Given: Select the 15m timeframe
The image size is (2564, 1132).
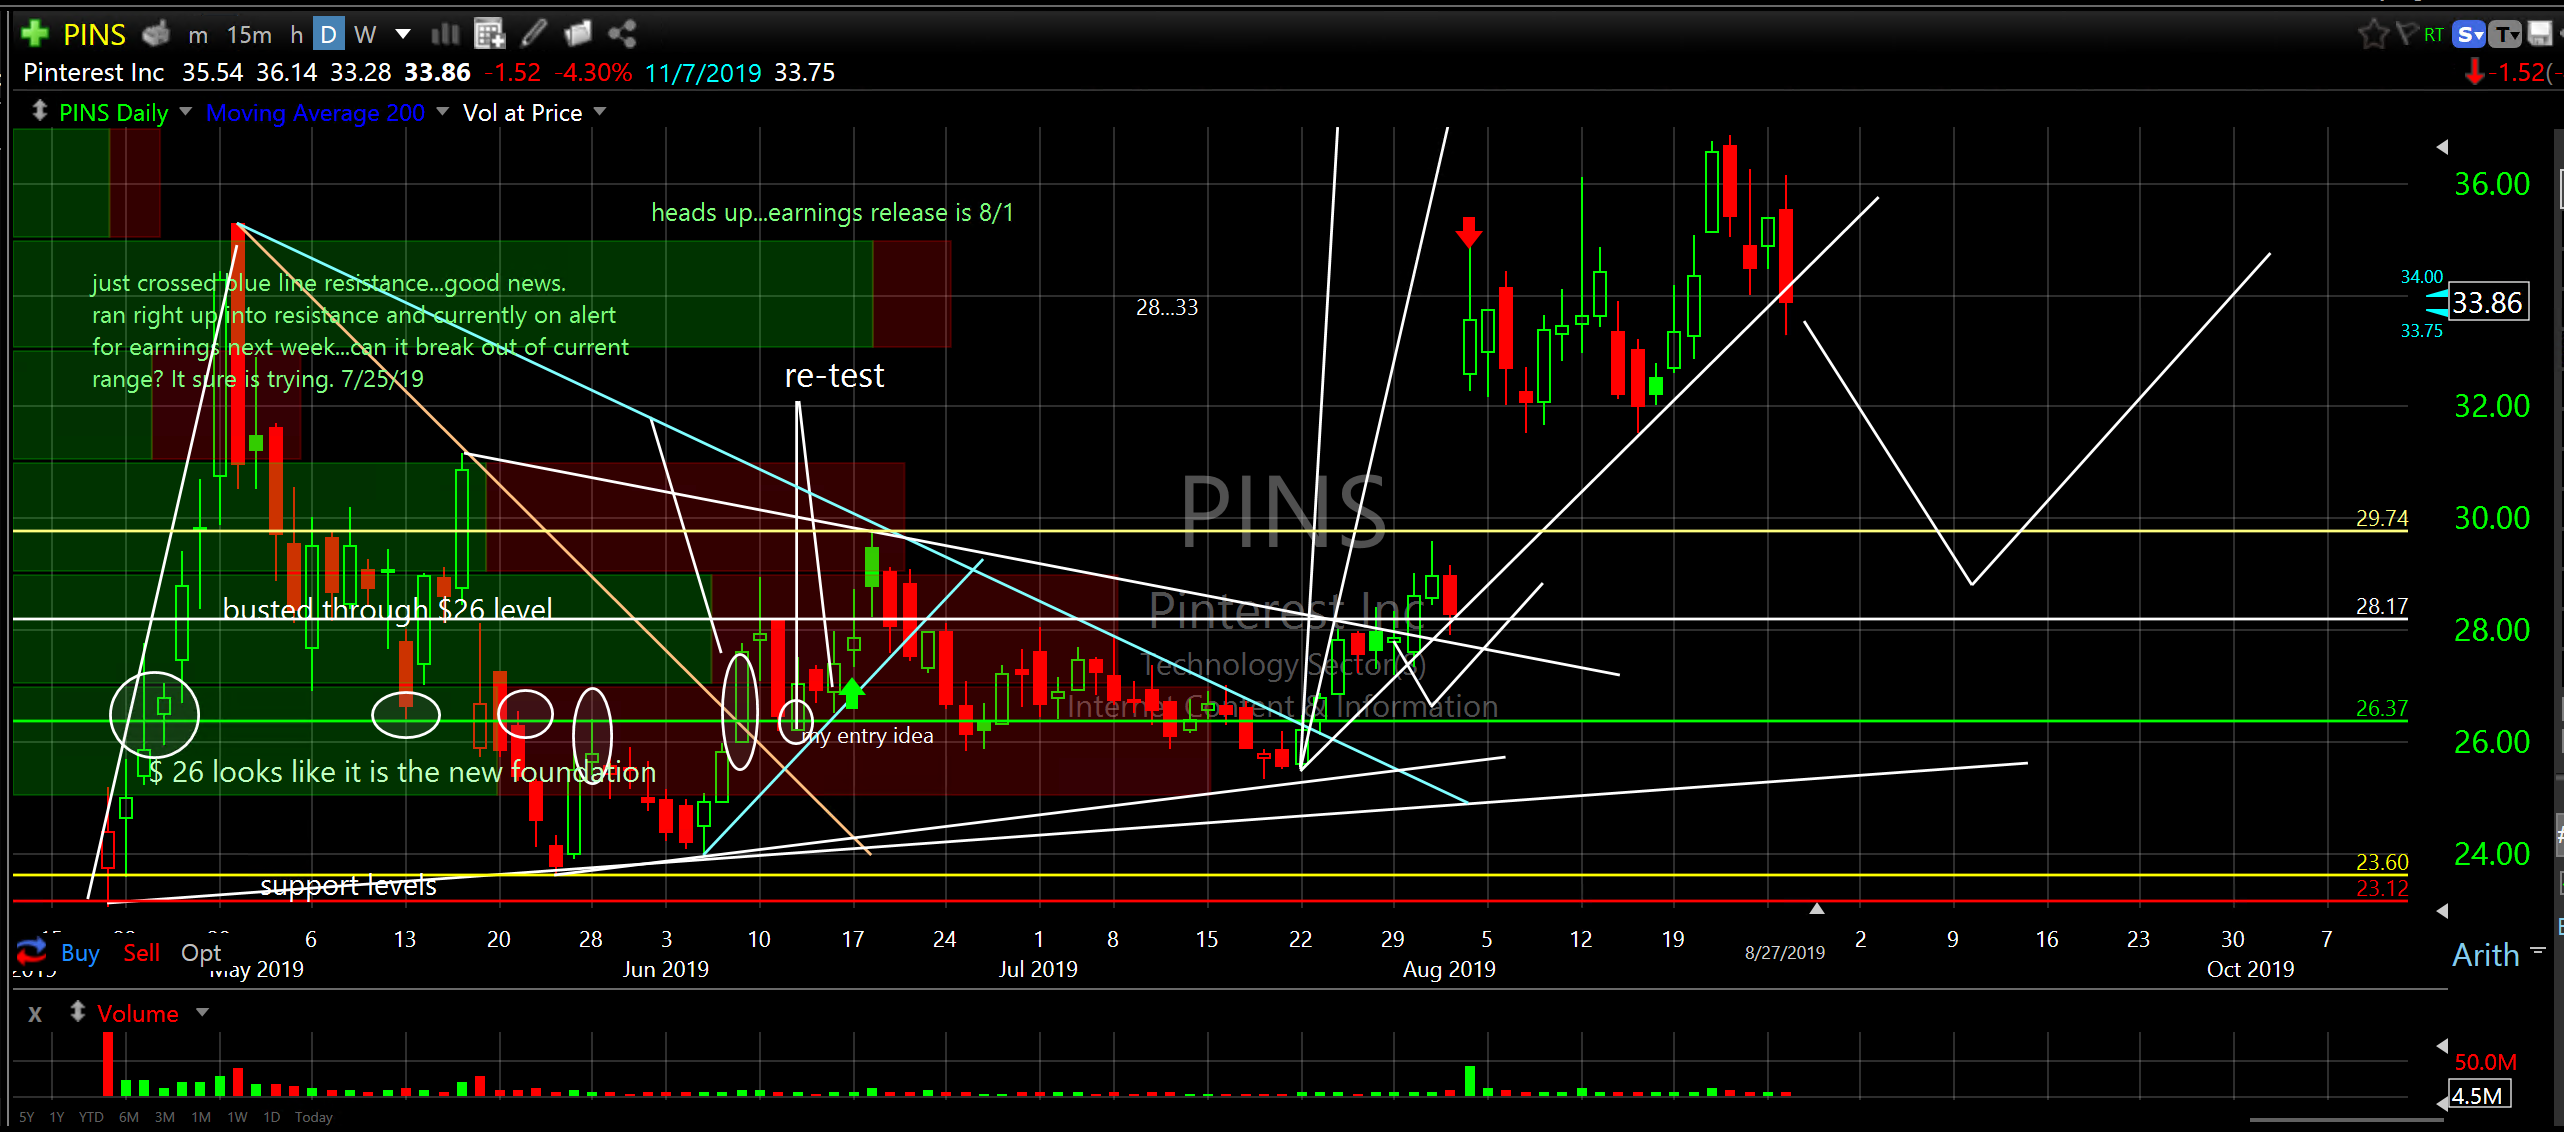Looking at the screenshot, I should click(x=249, y=34).
